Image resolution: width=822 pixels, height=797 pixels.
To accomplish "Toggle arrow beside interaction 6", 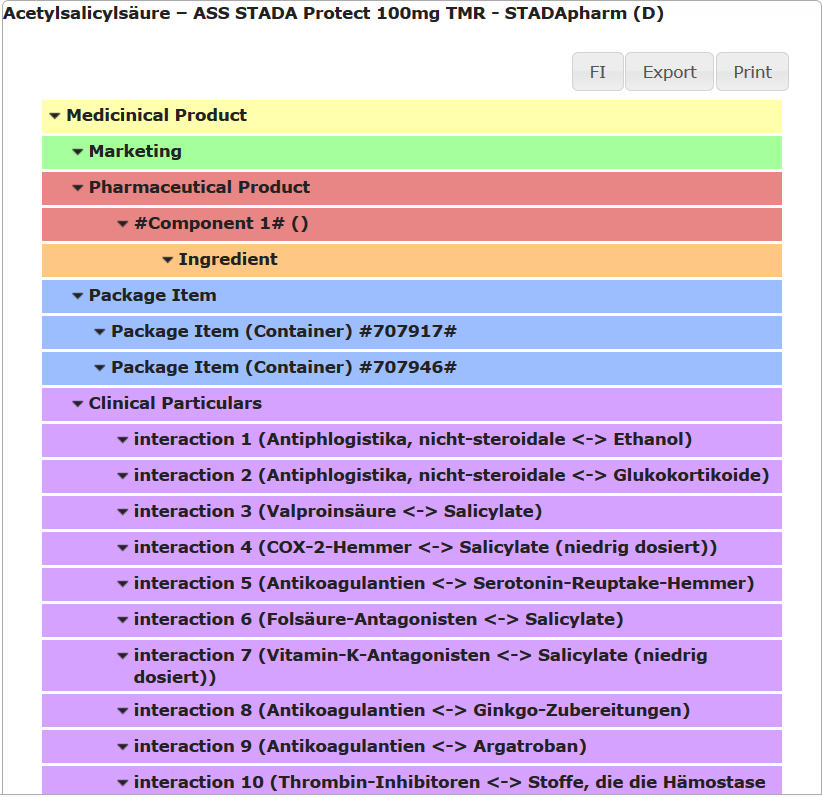I will click(x=123, y=620).
